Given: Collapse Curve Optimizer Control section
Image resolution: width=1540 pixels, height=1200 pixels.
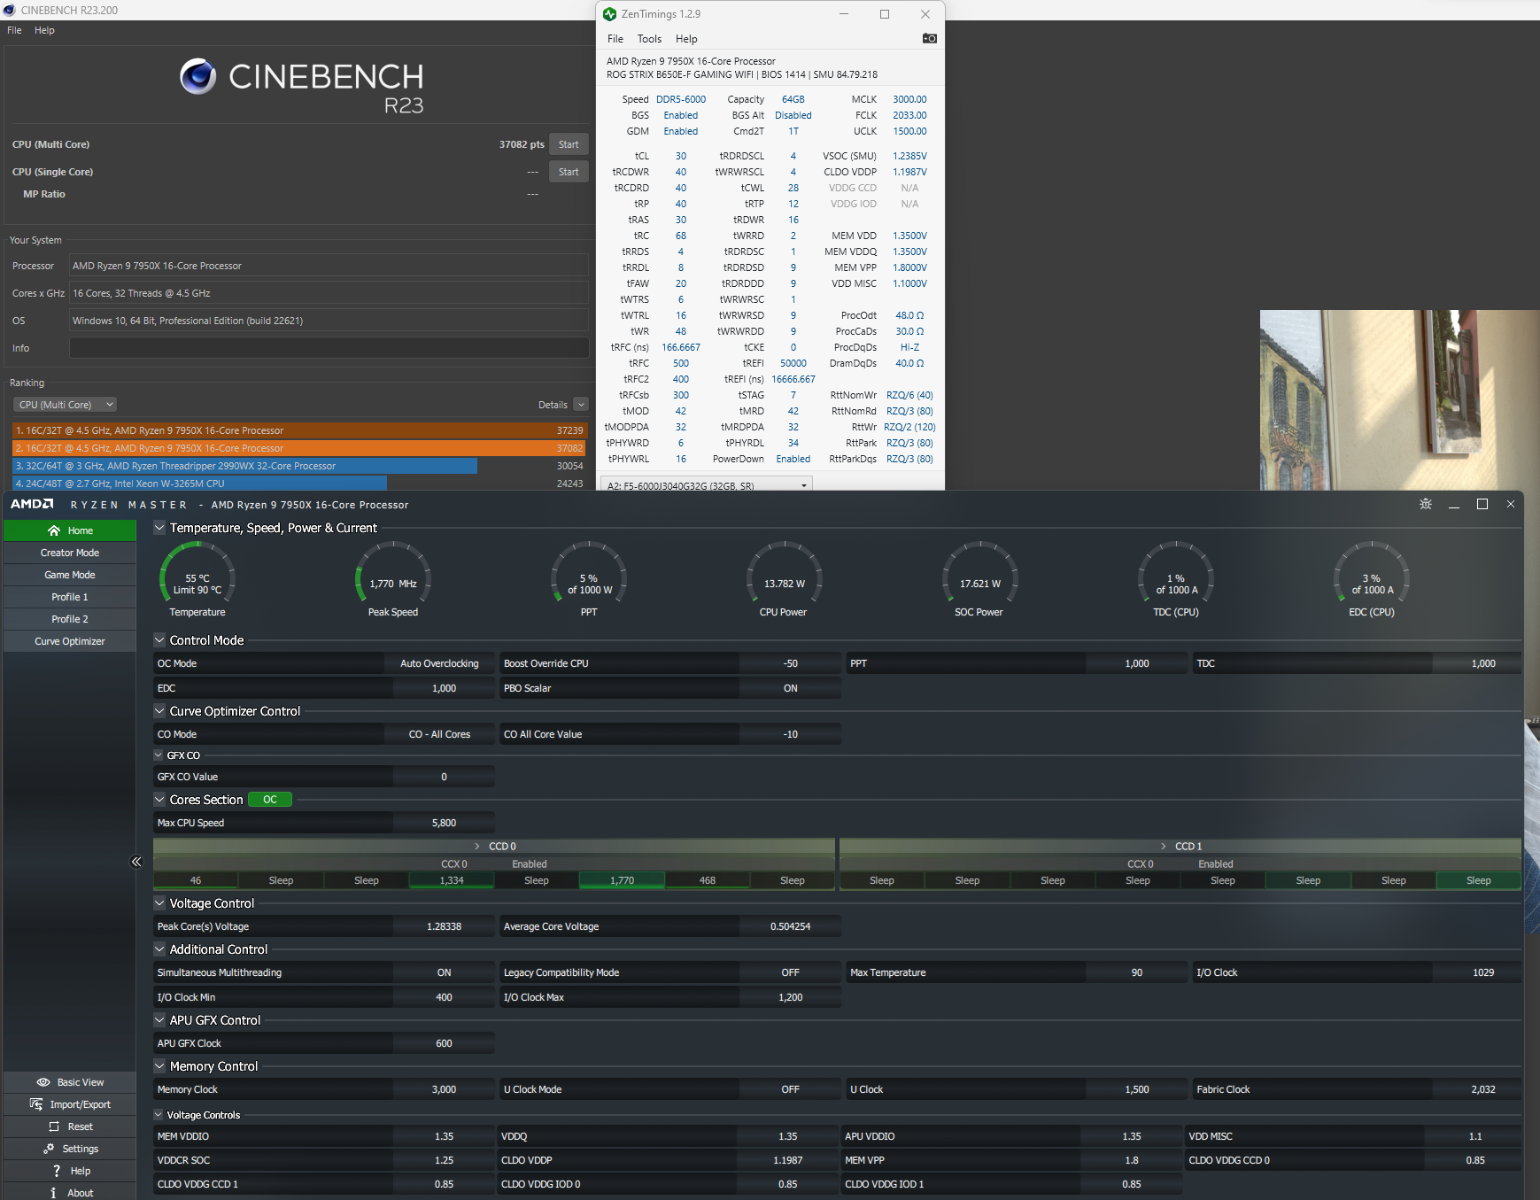Looking at the screenshot, I should pyautogui.click(x=159, y=711).
